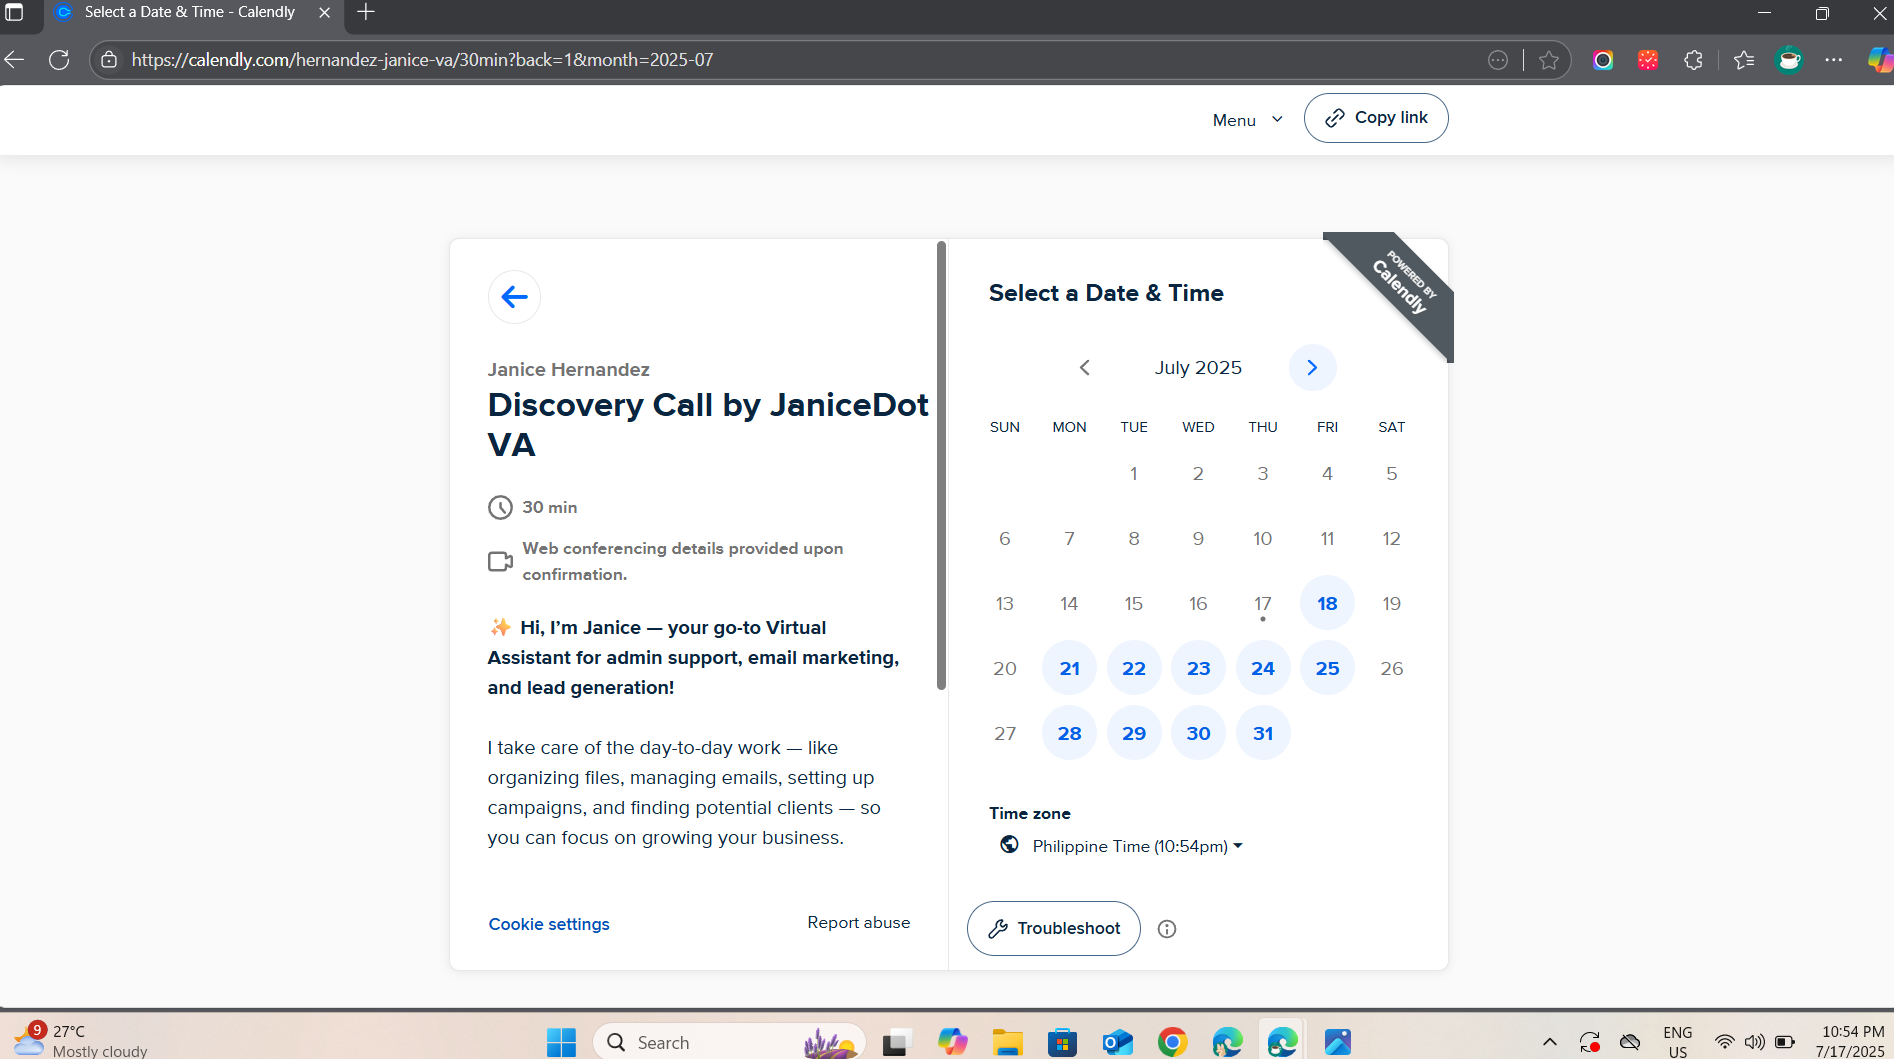
Task: Open browser extensions puzzle icon
Action: point(1693,60)
